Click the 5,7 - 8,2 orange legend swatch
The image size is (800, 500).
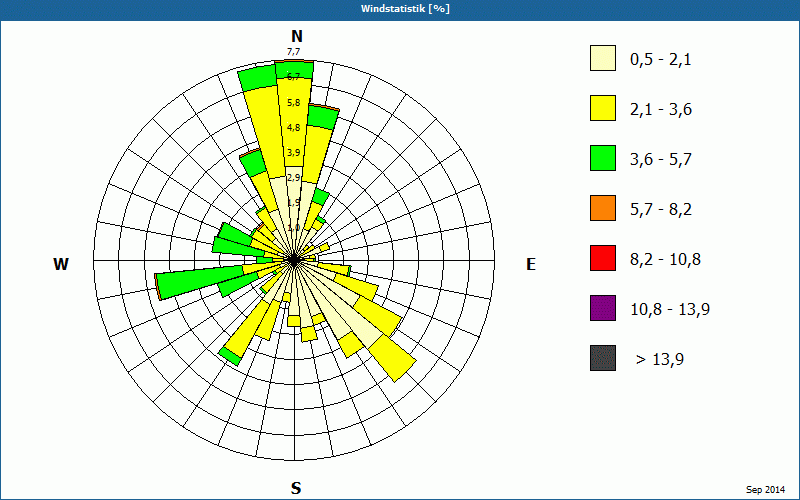[603, 208]
